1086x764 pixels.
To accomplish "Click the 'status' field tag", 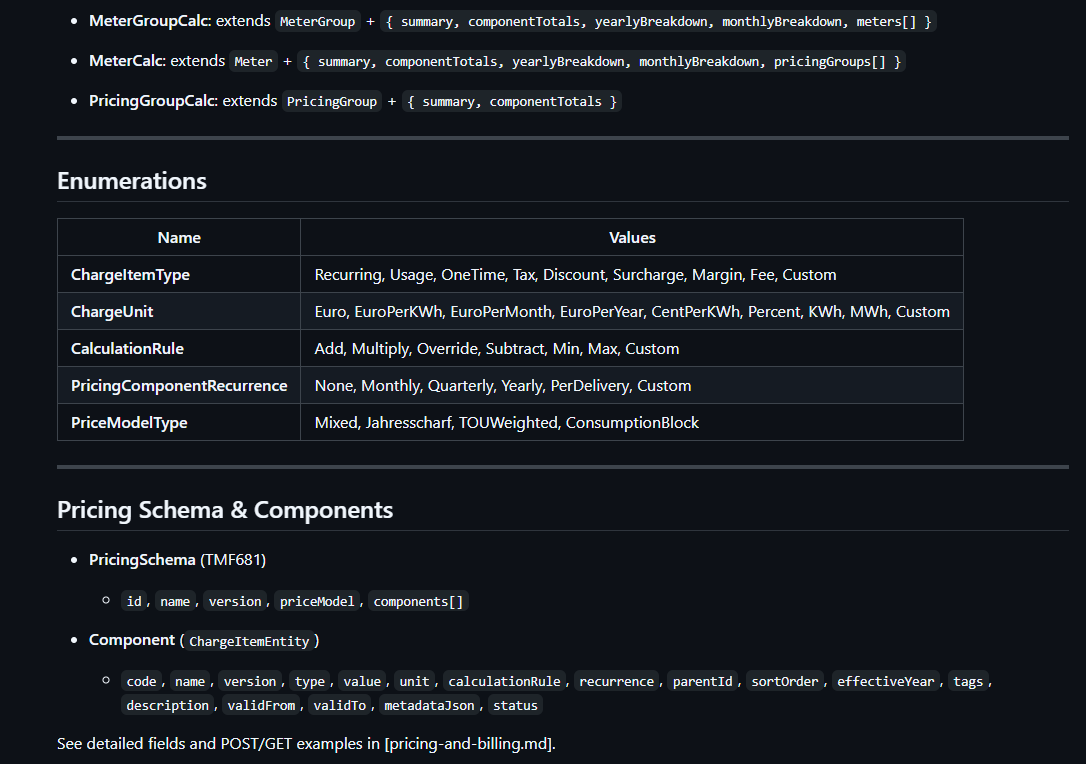I will tap(515, 705).
